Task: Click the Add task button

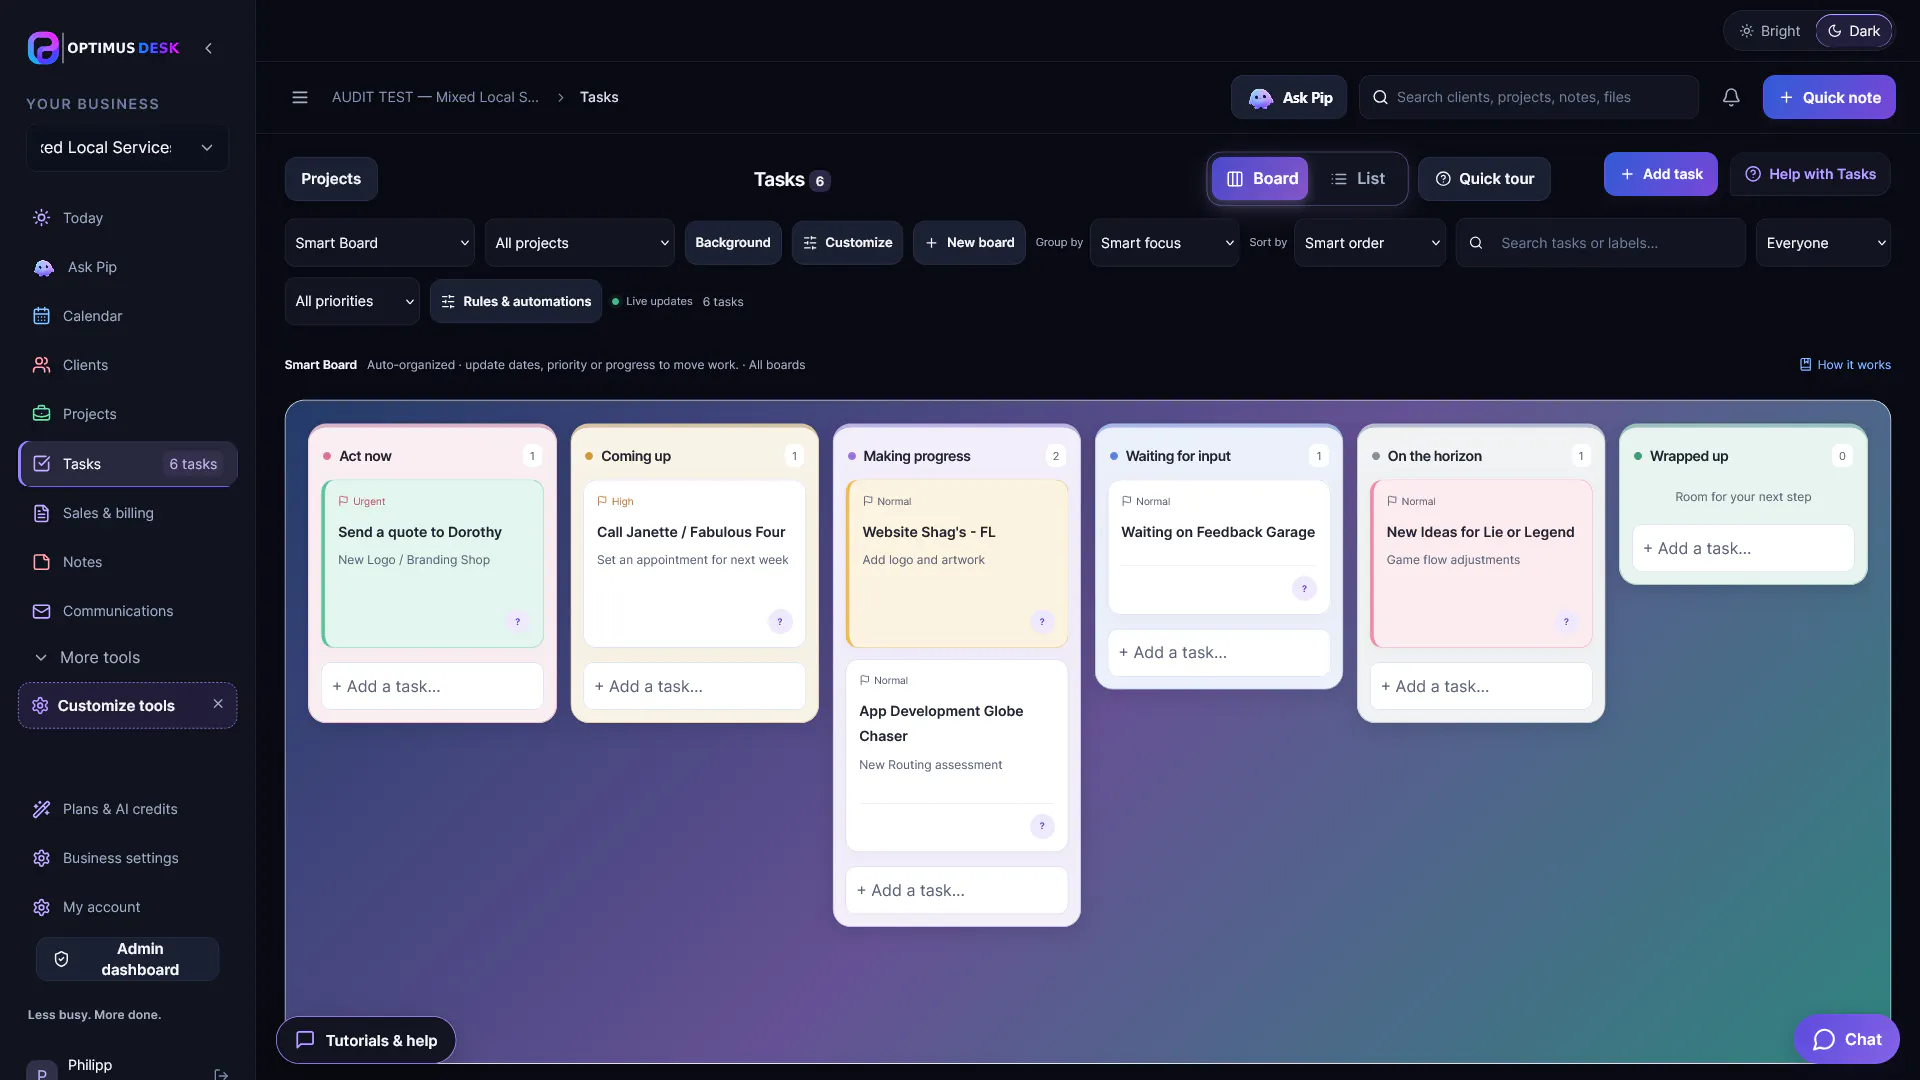Action: [1660, 174]
